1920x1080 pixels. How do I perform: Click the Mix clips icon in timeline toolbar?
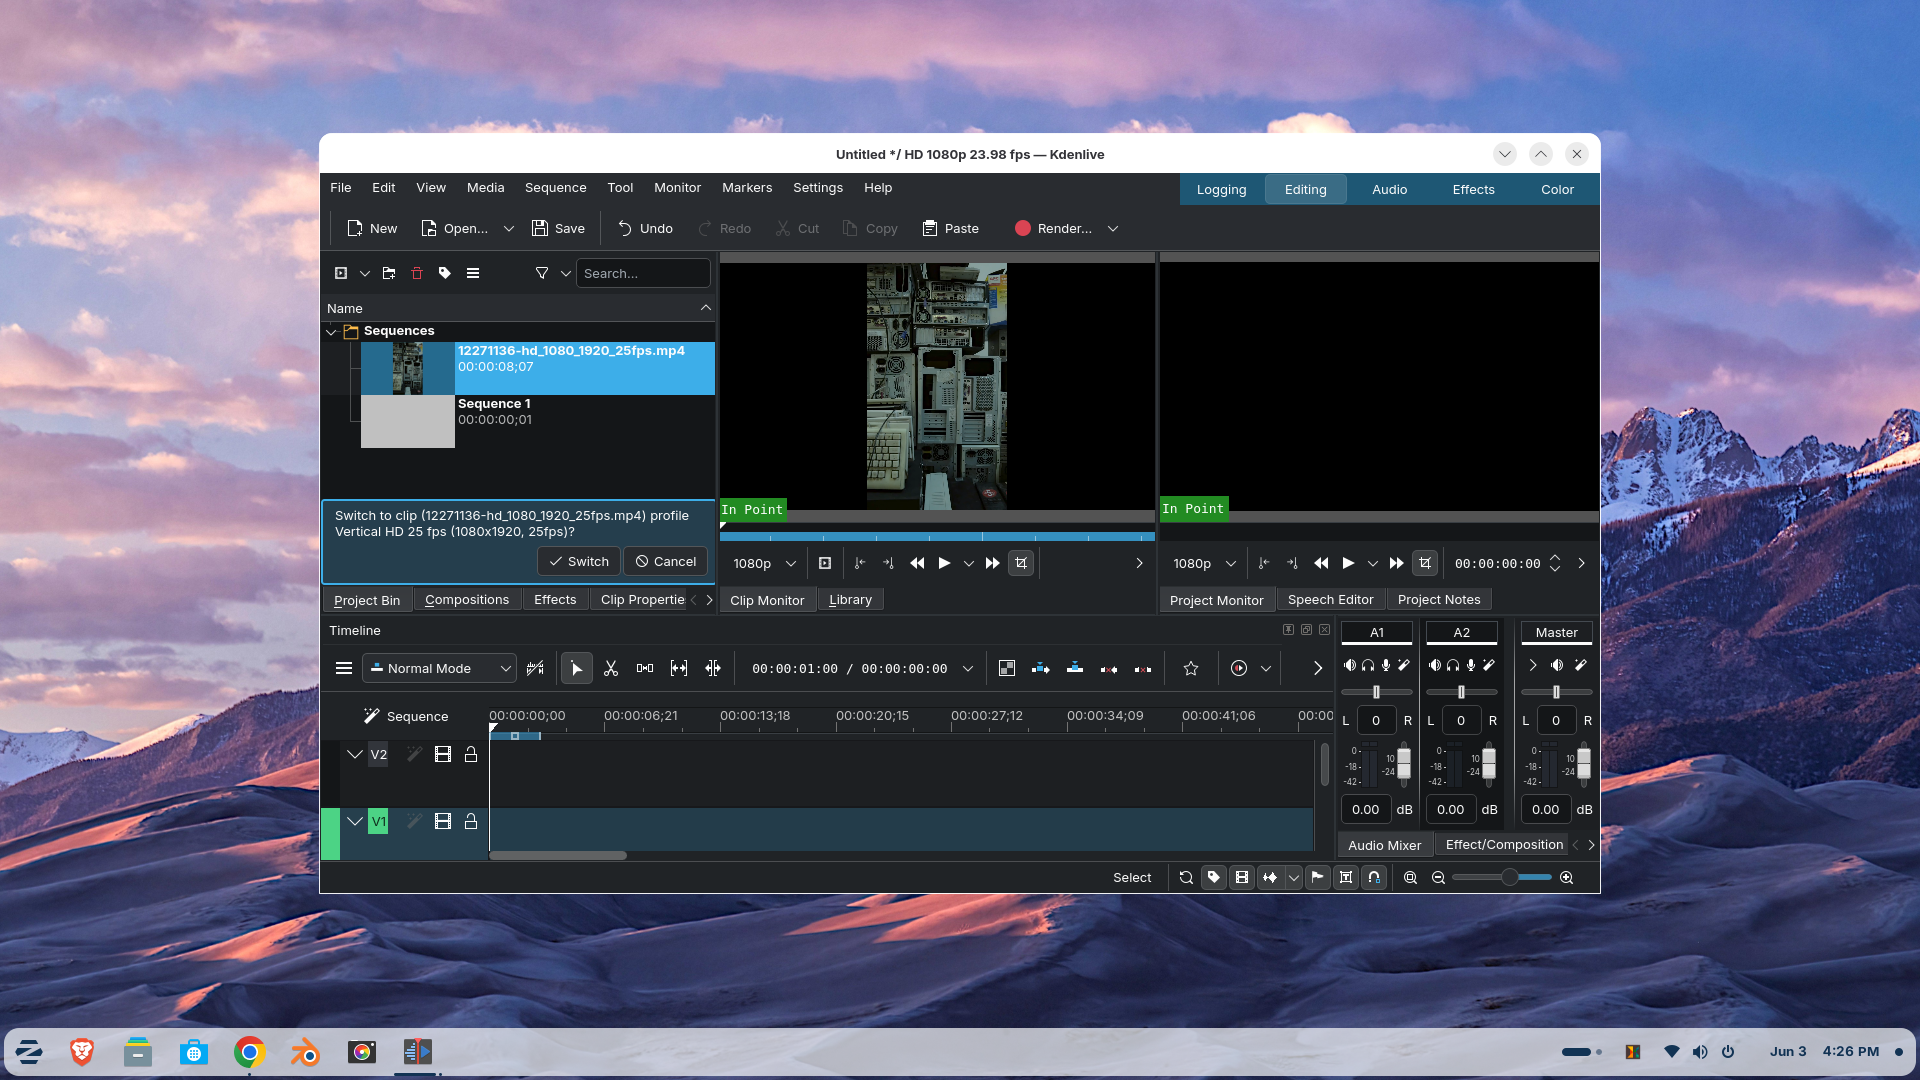[1007, 668]
